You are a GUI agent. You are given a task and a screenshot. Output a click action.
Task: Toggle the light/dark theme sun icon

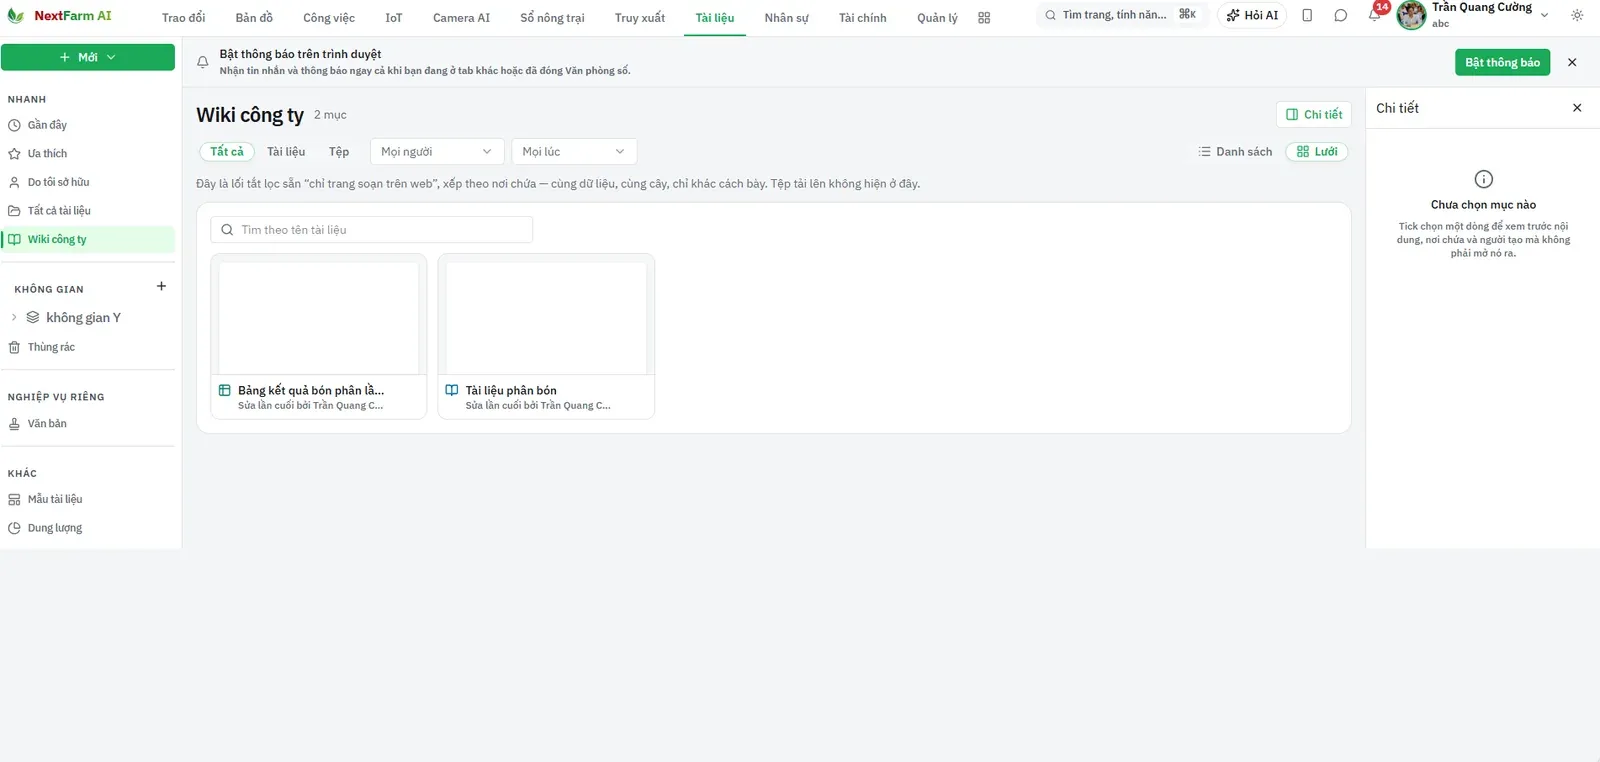tap(1577, 15)
